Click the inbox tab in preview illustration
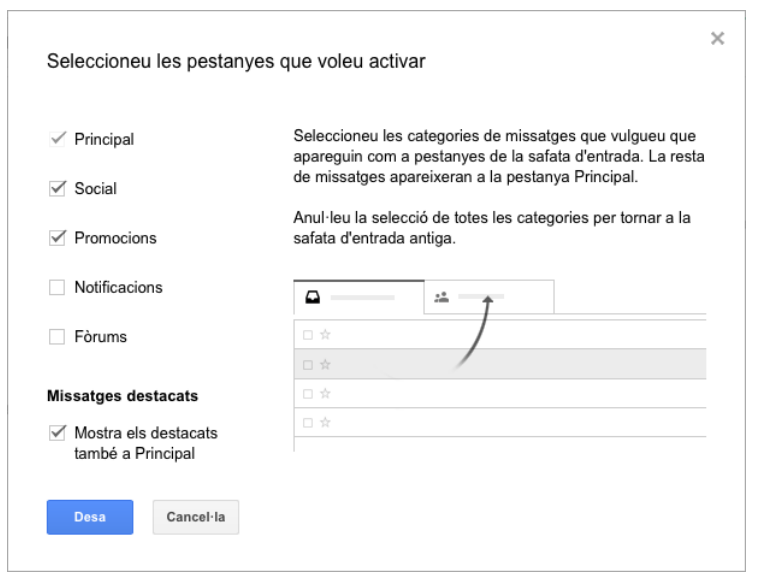The width and height of the screenshot is (759, 582). point(359,297)
